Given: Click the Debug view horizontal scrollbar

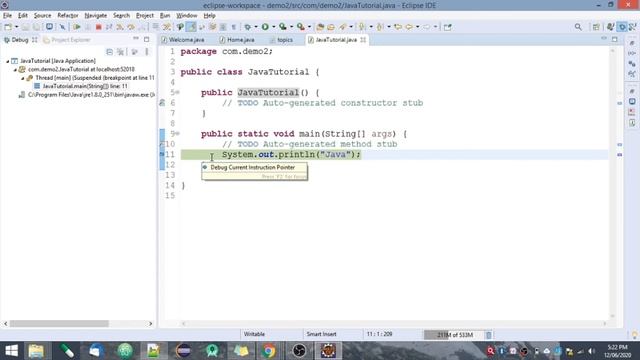Looking at the screenshot, I should 59,324.
